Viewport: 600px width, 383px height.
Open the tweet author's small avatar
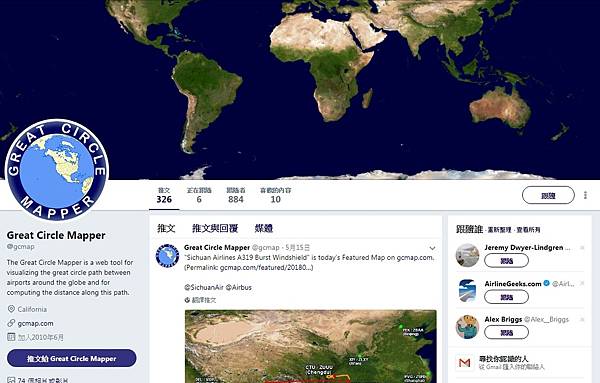click(167, 255)
